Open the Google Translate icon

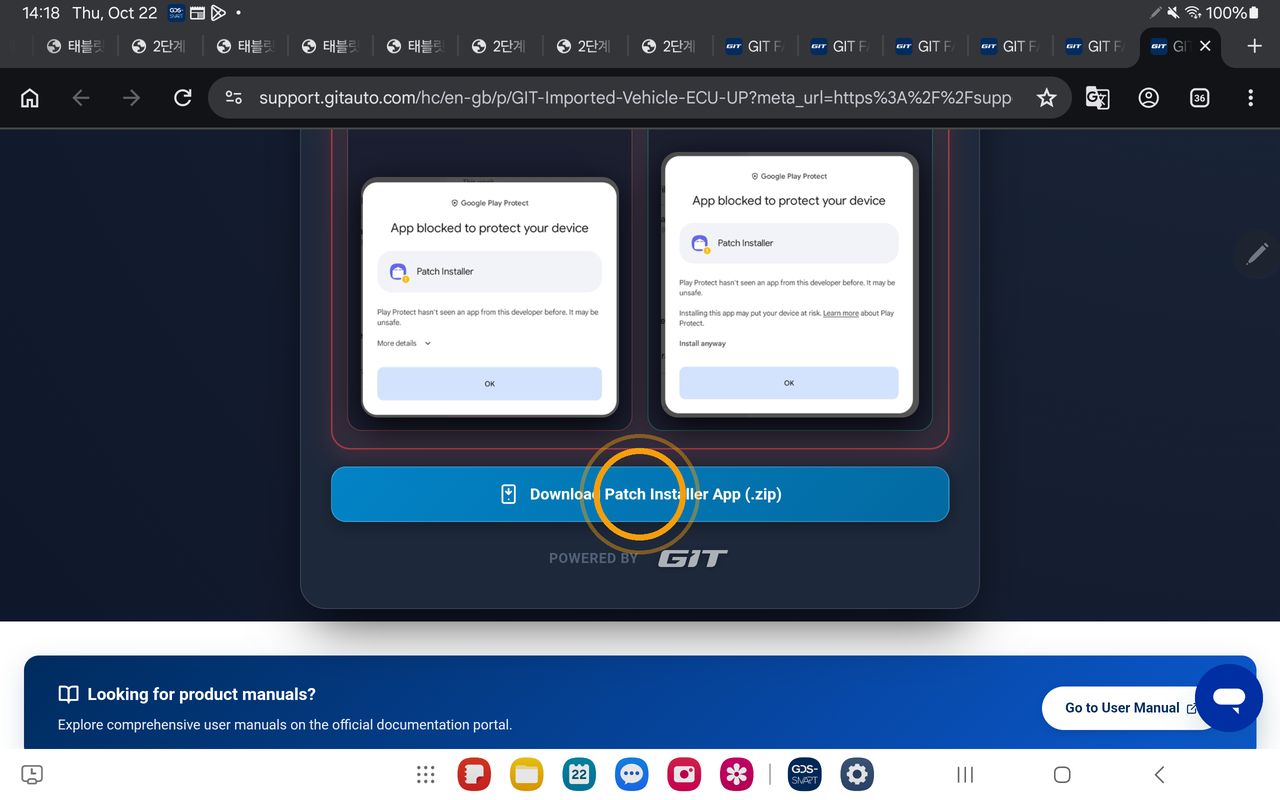click(1098, 98)
